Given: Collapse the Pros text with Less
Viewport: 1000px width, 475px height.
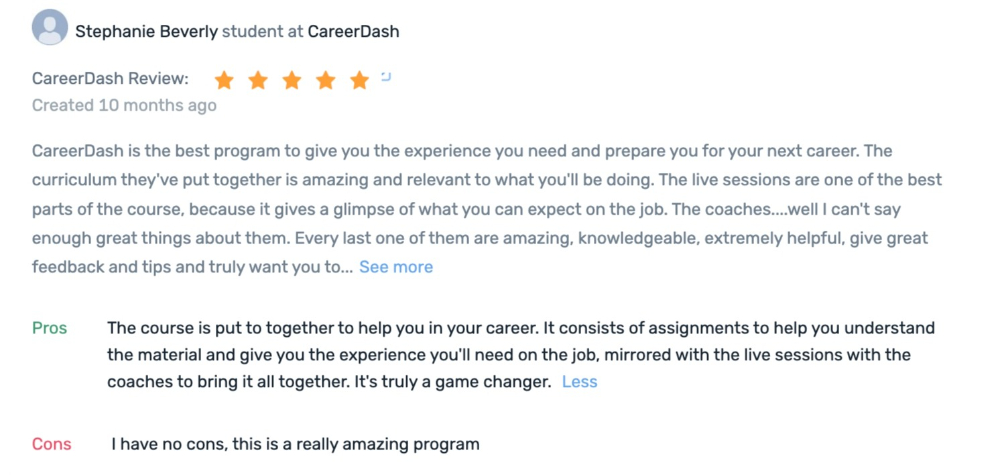Looking at the screenshot, I should click(580, 382).
